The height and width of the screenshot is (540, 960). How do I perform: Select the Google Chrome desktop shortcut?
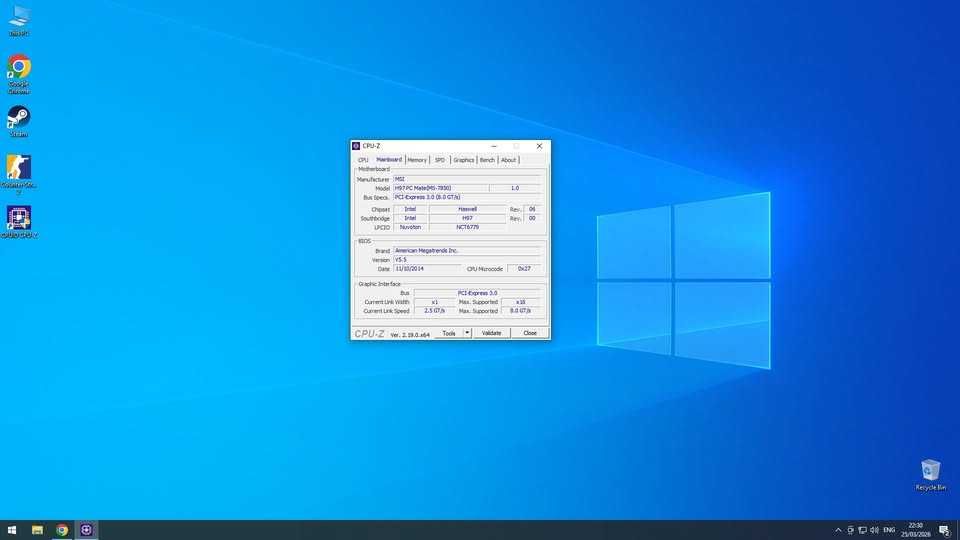click(19, 74)
